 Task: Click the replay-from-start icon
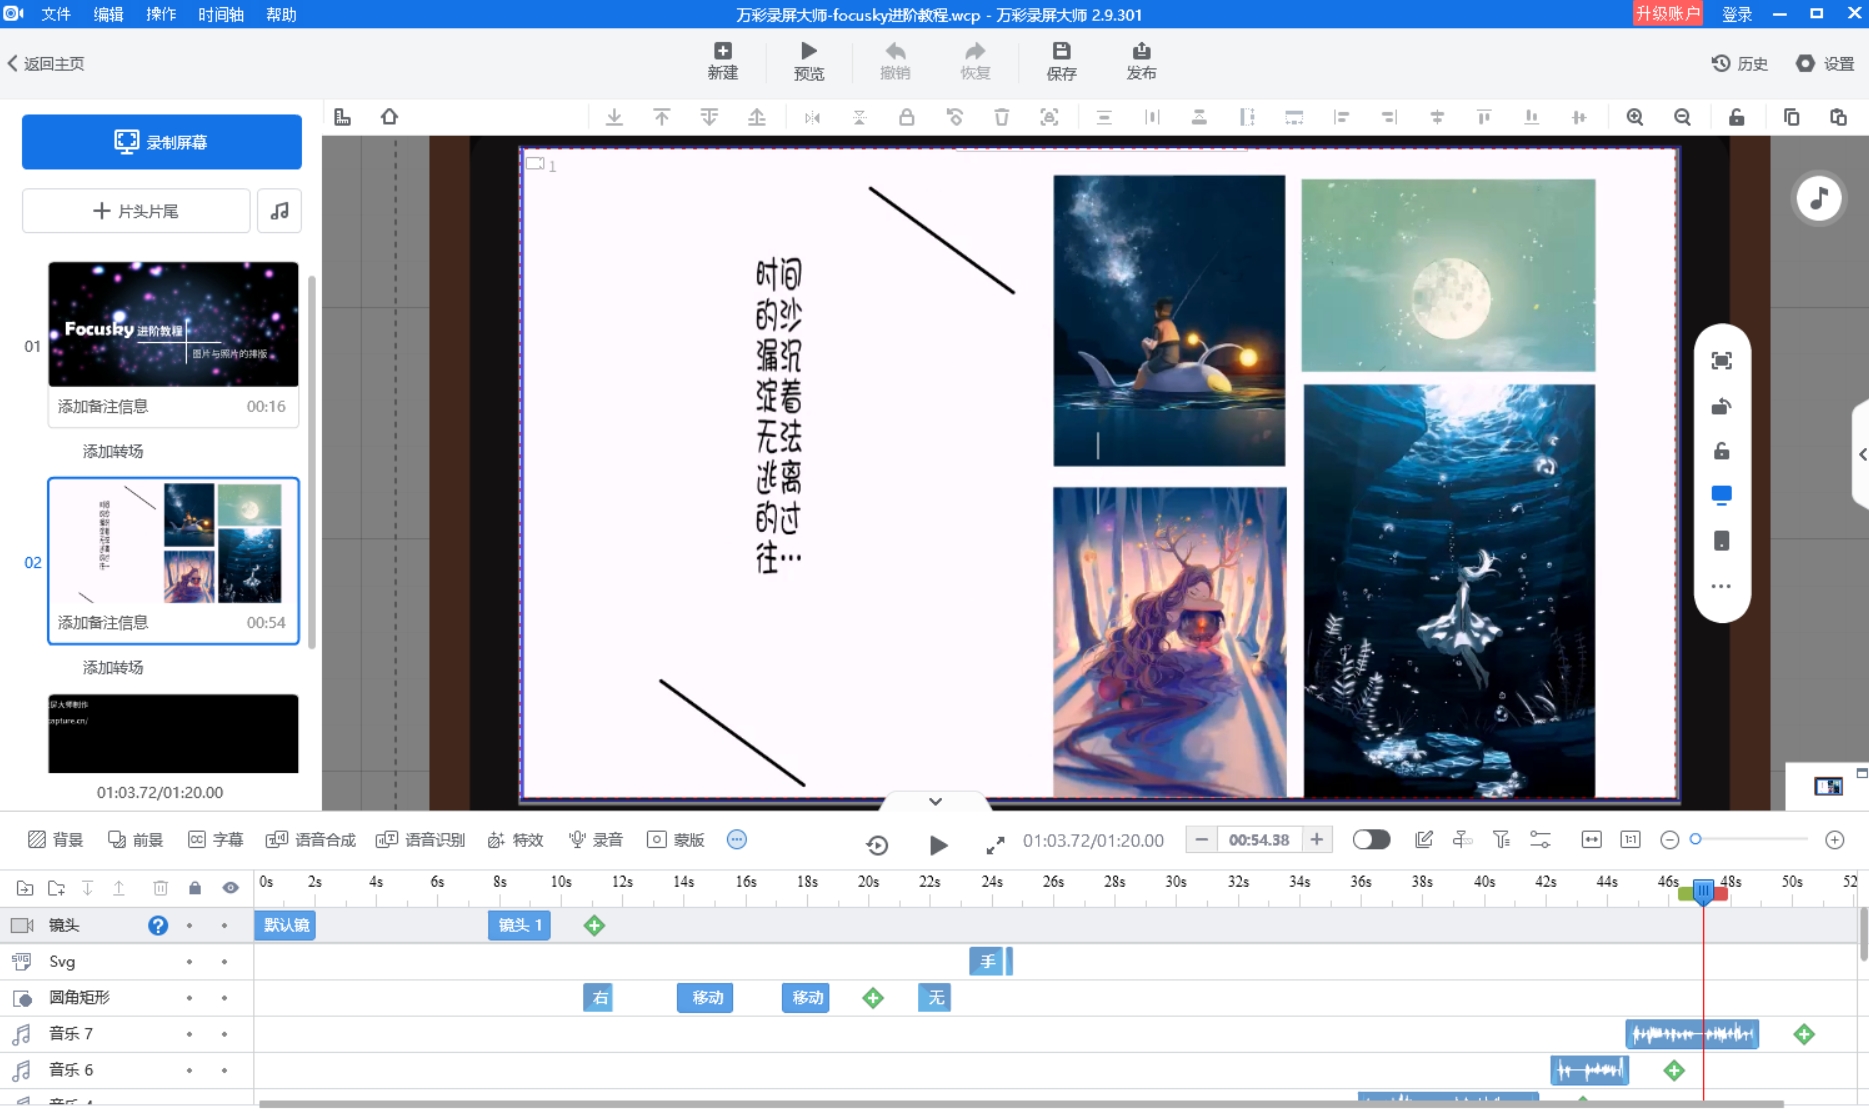click(x=877, y=845)
